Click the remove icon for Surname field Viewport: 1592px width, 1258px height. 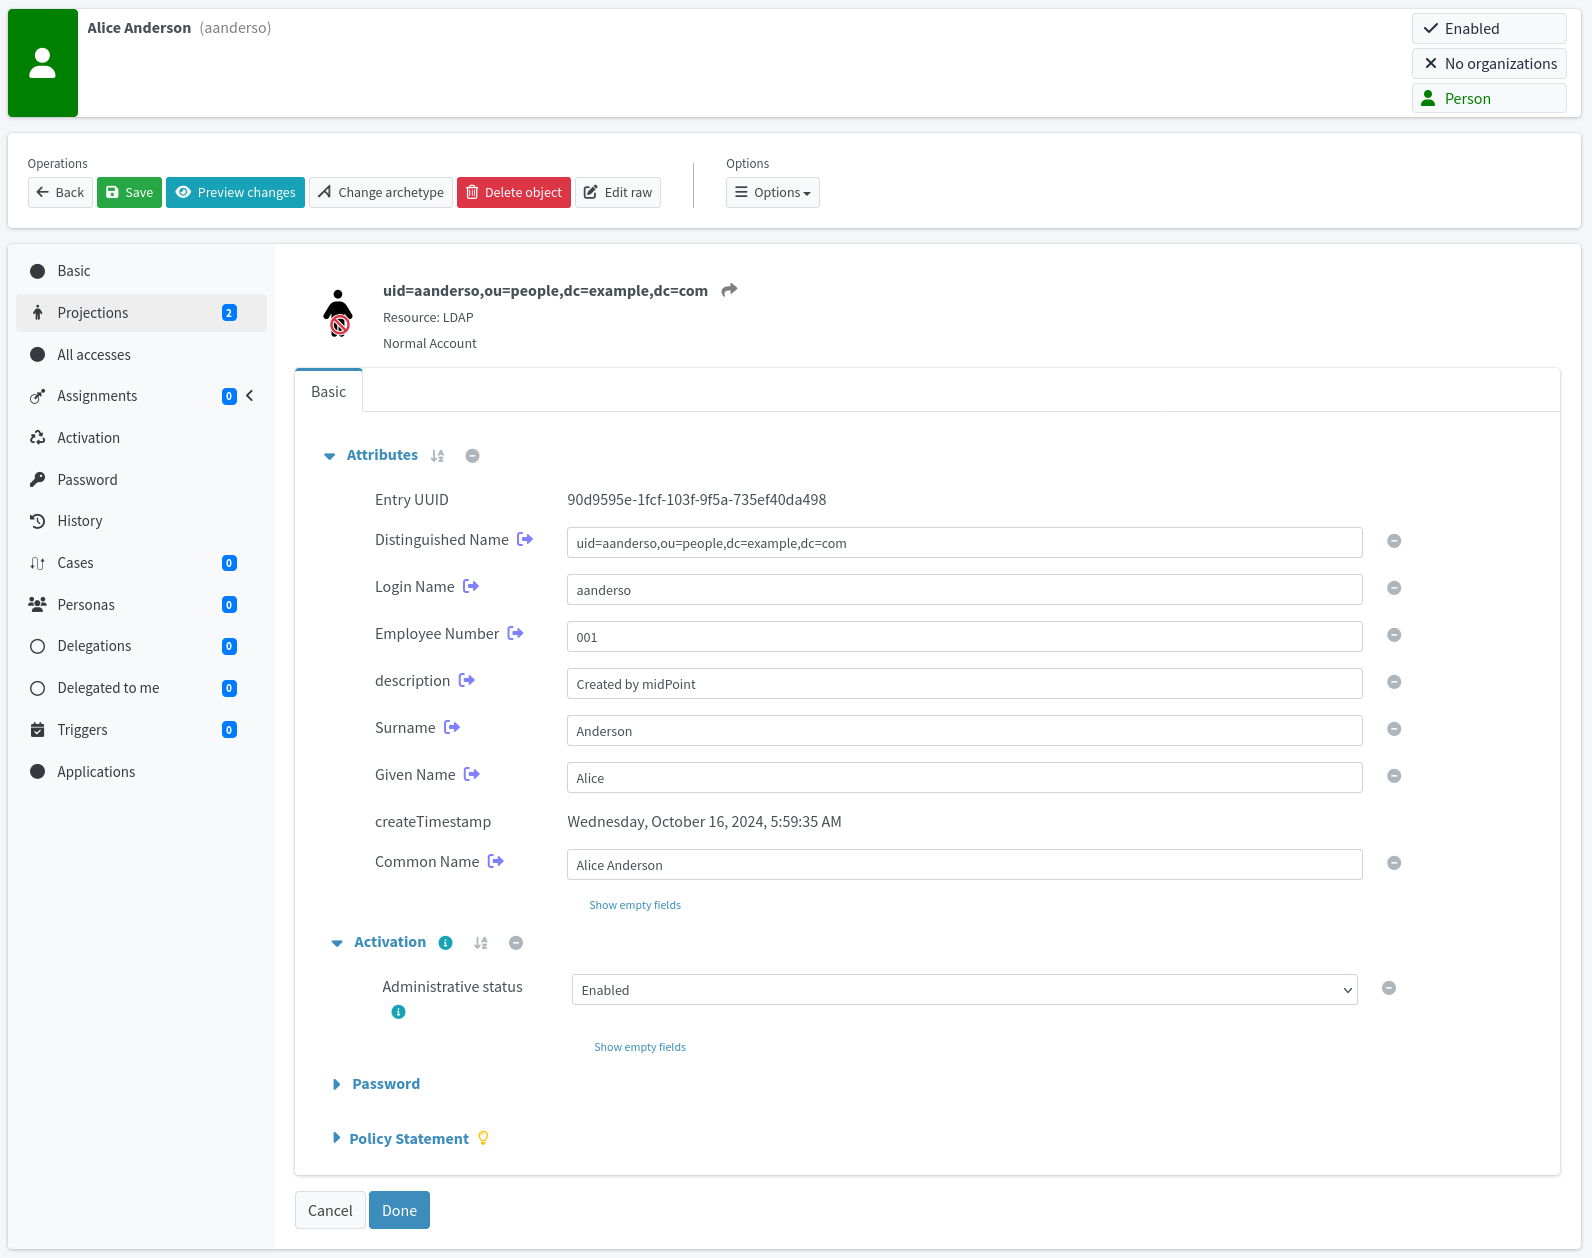(1394, 729)
